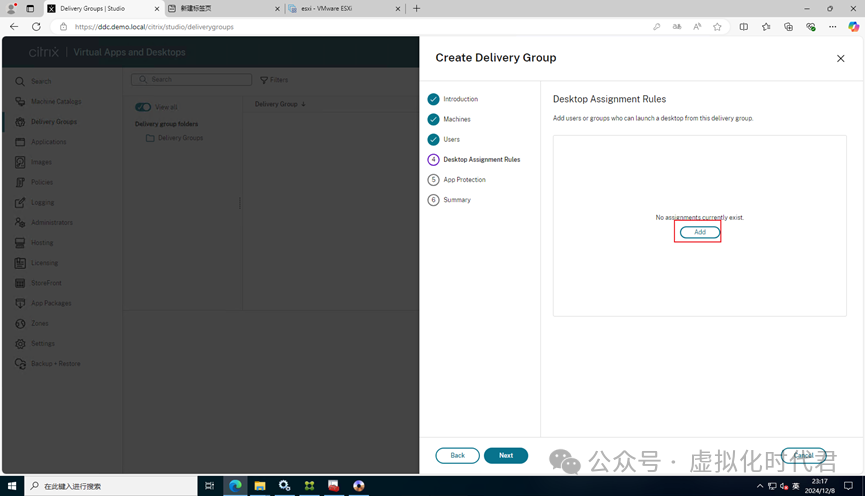The width and height of the screenshot is (865, 496).
Task: Open Zones in the sidebar
Action: coord(31,323)
